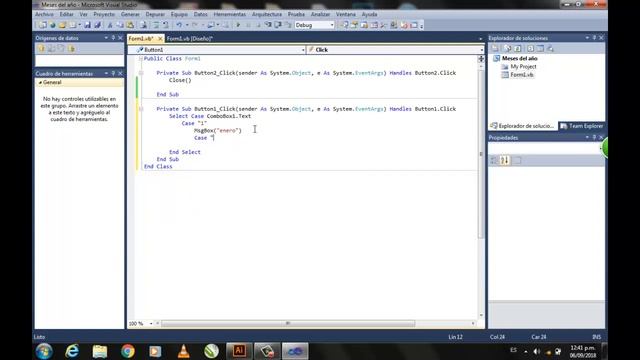Screen dimensions: 640x360
Task: Click the End Select code line
Action: coord(185,152)
